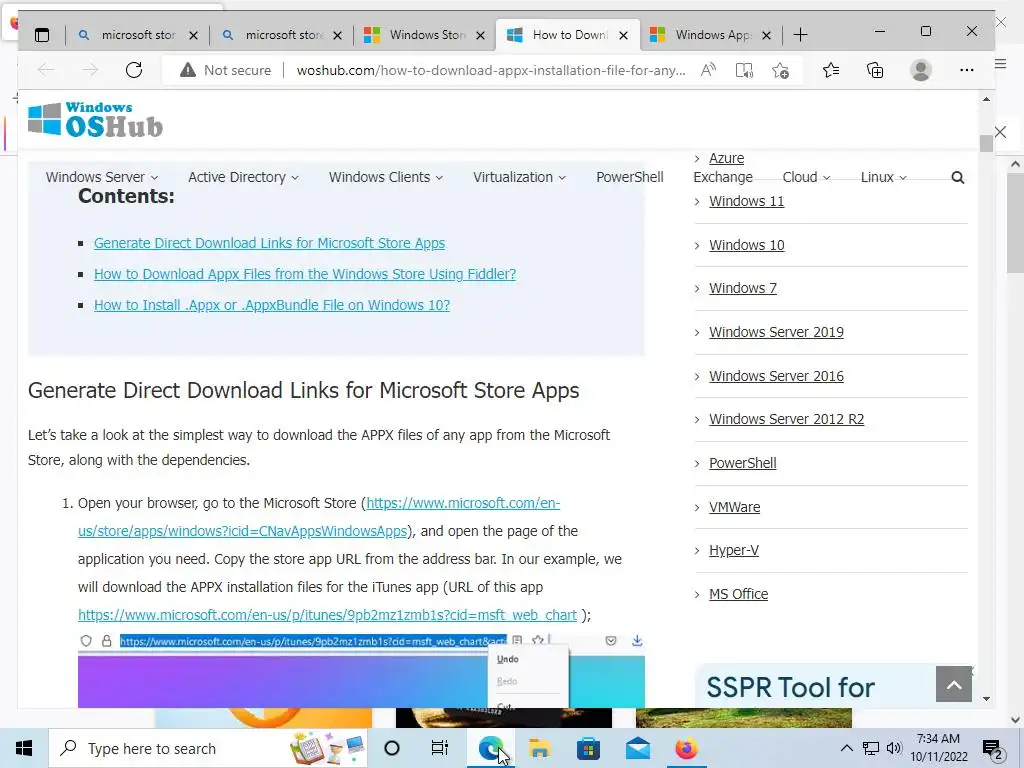Switch to Firefox on taskbar
The image size is (1024, 768).
[x=686, y=748]
